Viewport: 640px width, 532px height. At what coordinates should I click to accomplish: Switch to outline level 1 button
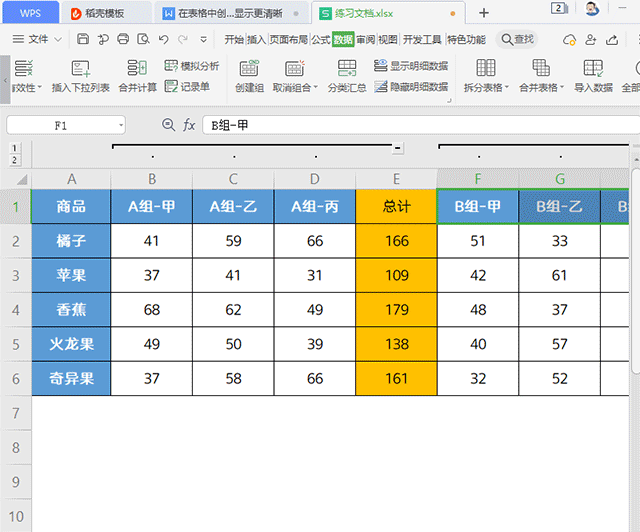(14, 148)
